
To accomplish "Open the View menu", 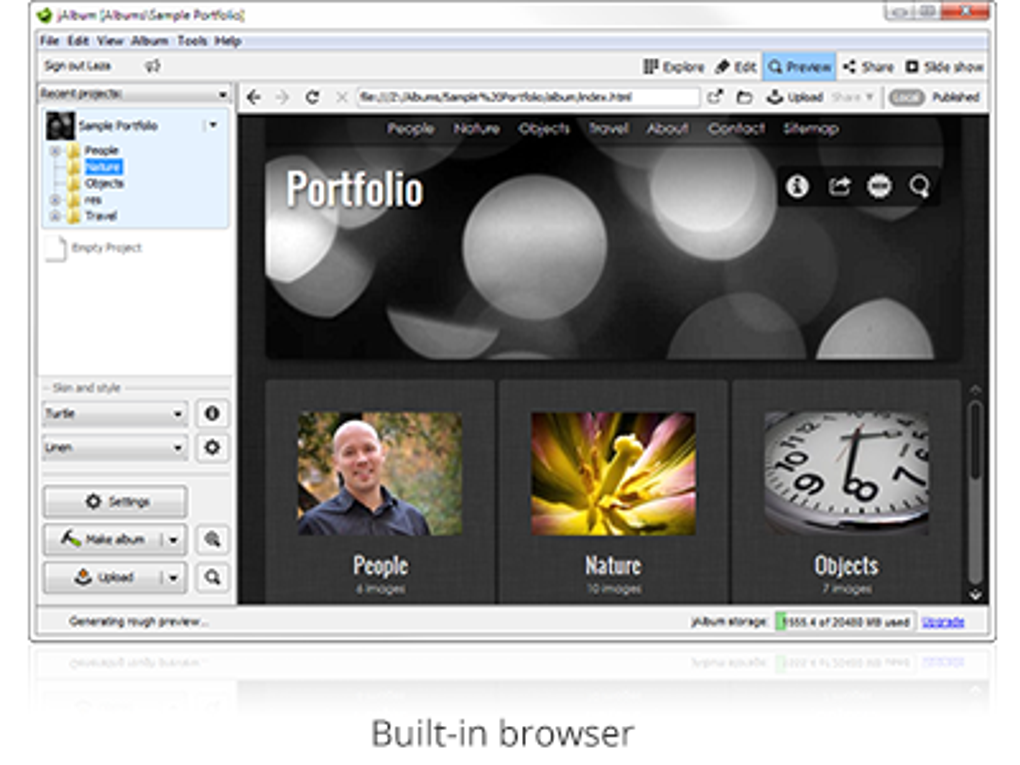I will pos(110,41).
